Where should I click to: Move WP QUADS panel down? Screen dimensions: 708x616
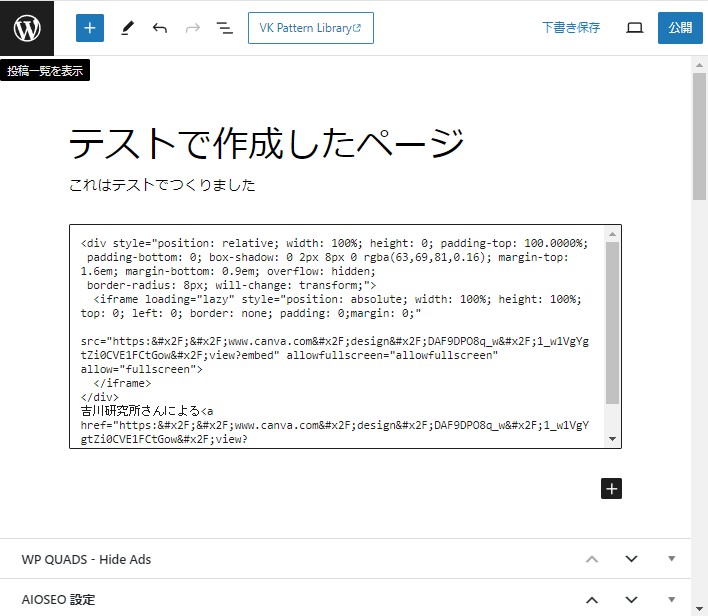(631, 559)
